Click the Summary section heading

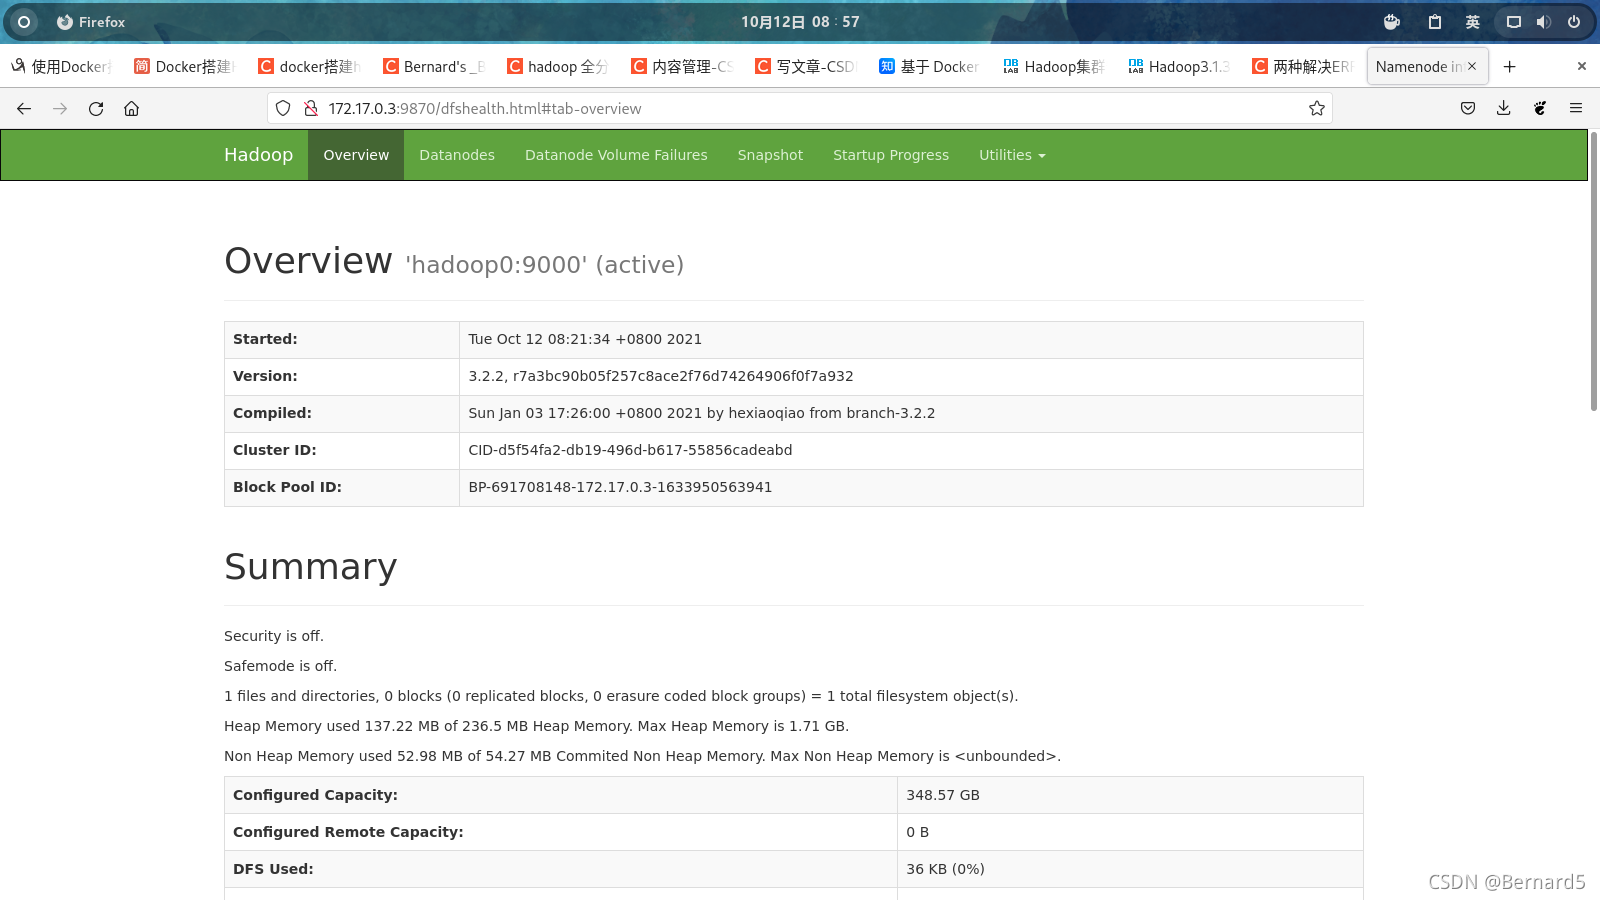click(311, 567)
